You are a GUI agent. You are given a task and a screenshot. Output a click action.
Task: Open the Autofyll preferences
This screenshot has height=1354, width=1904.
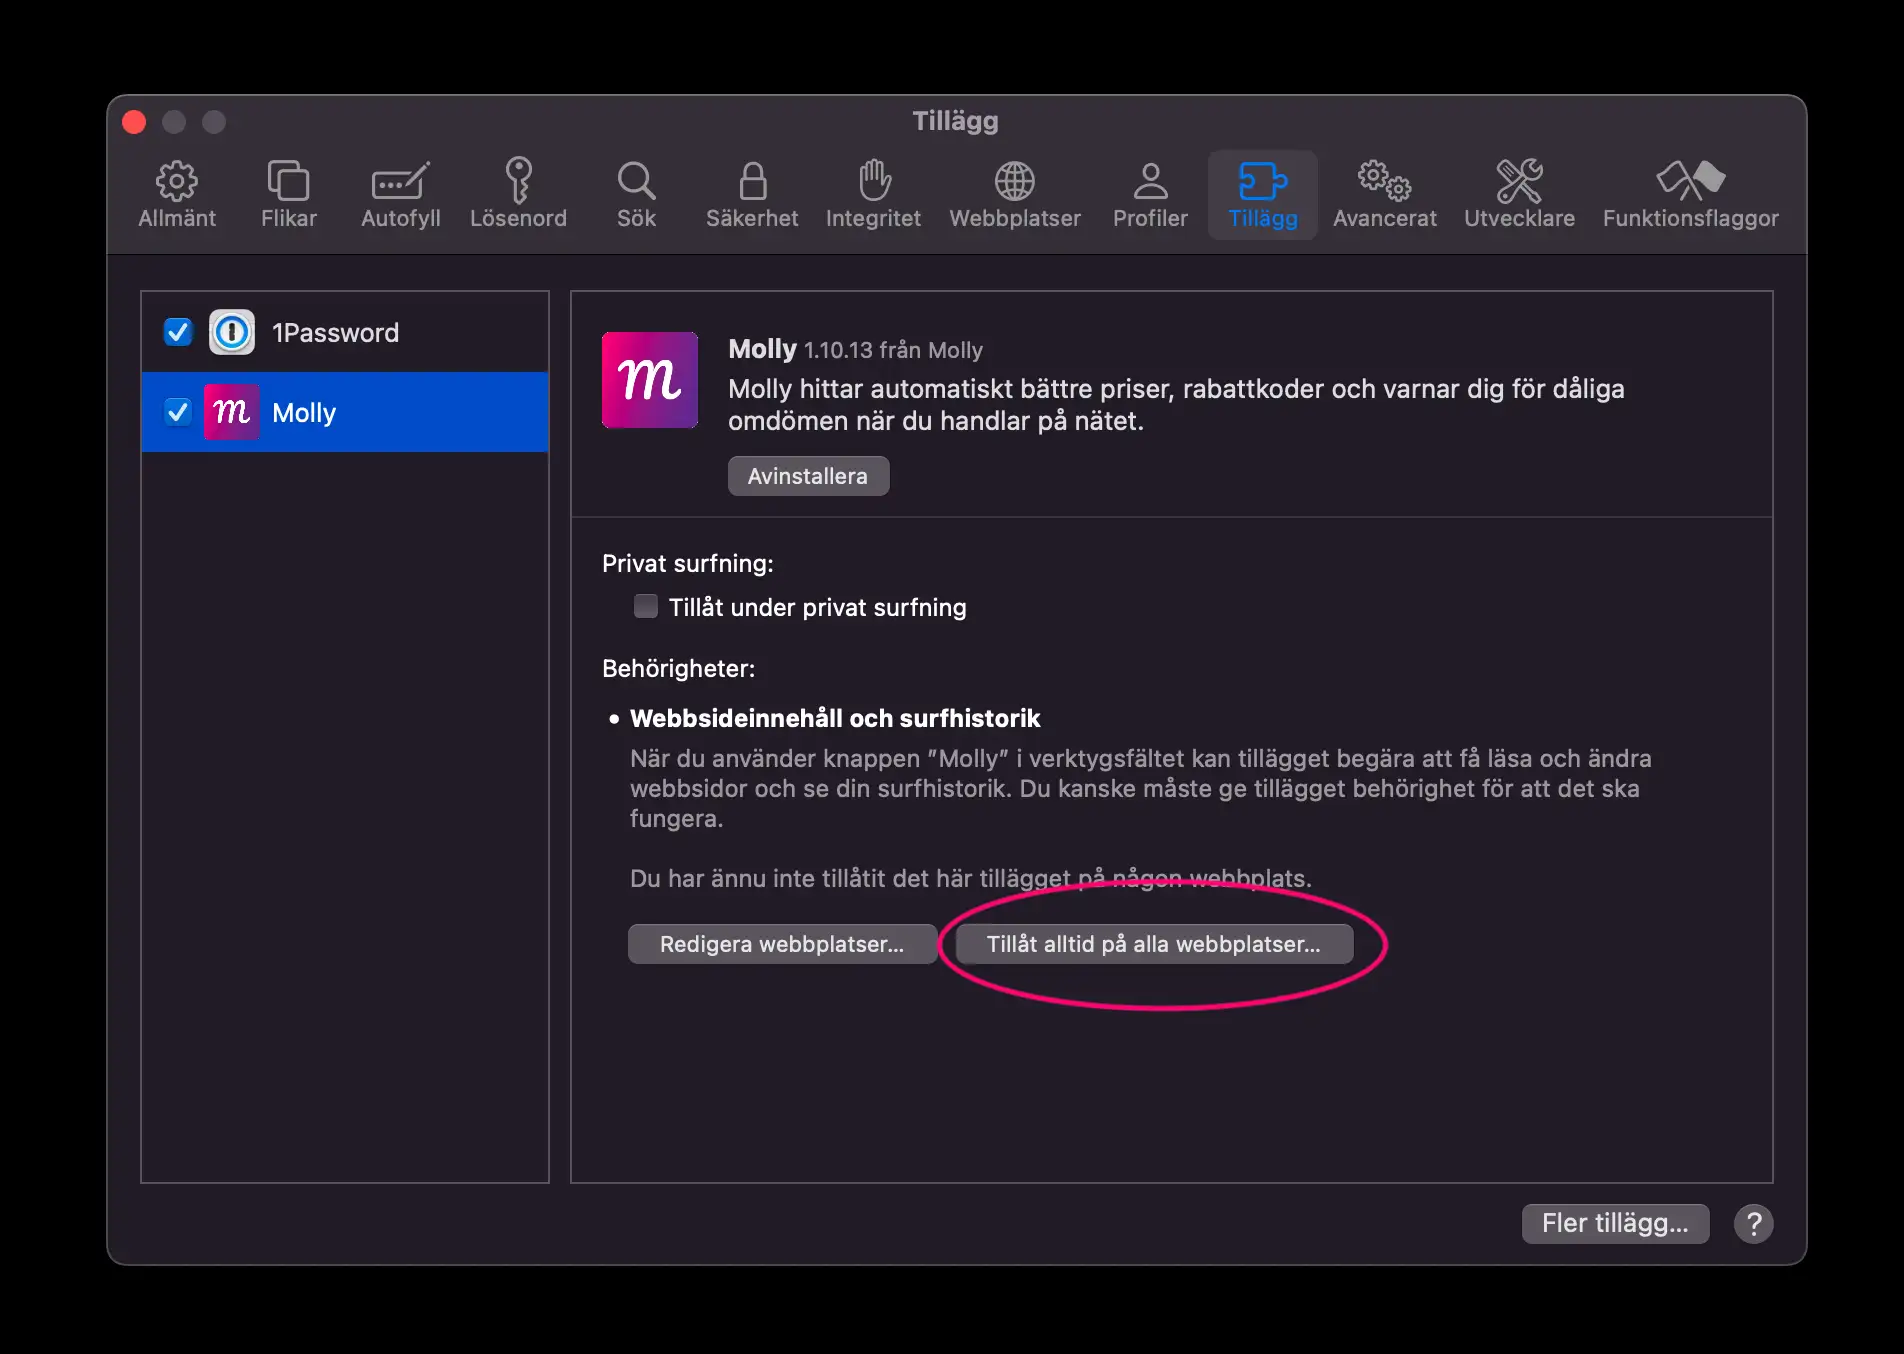400,195
